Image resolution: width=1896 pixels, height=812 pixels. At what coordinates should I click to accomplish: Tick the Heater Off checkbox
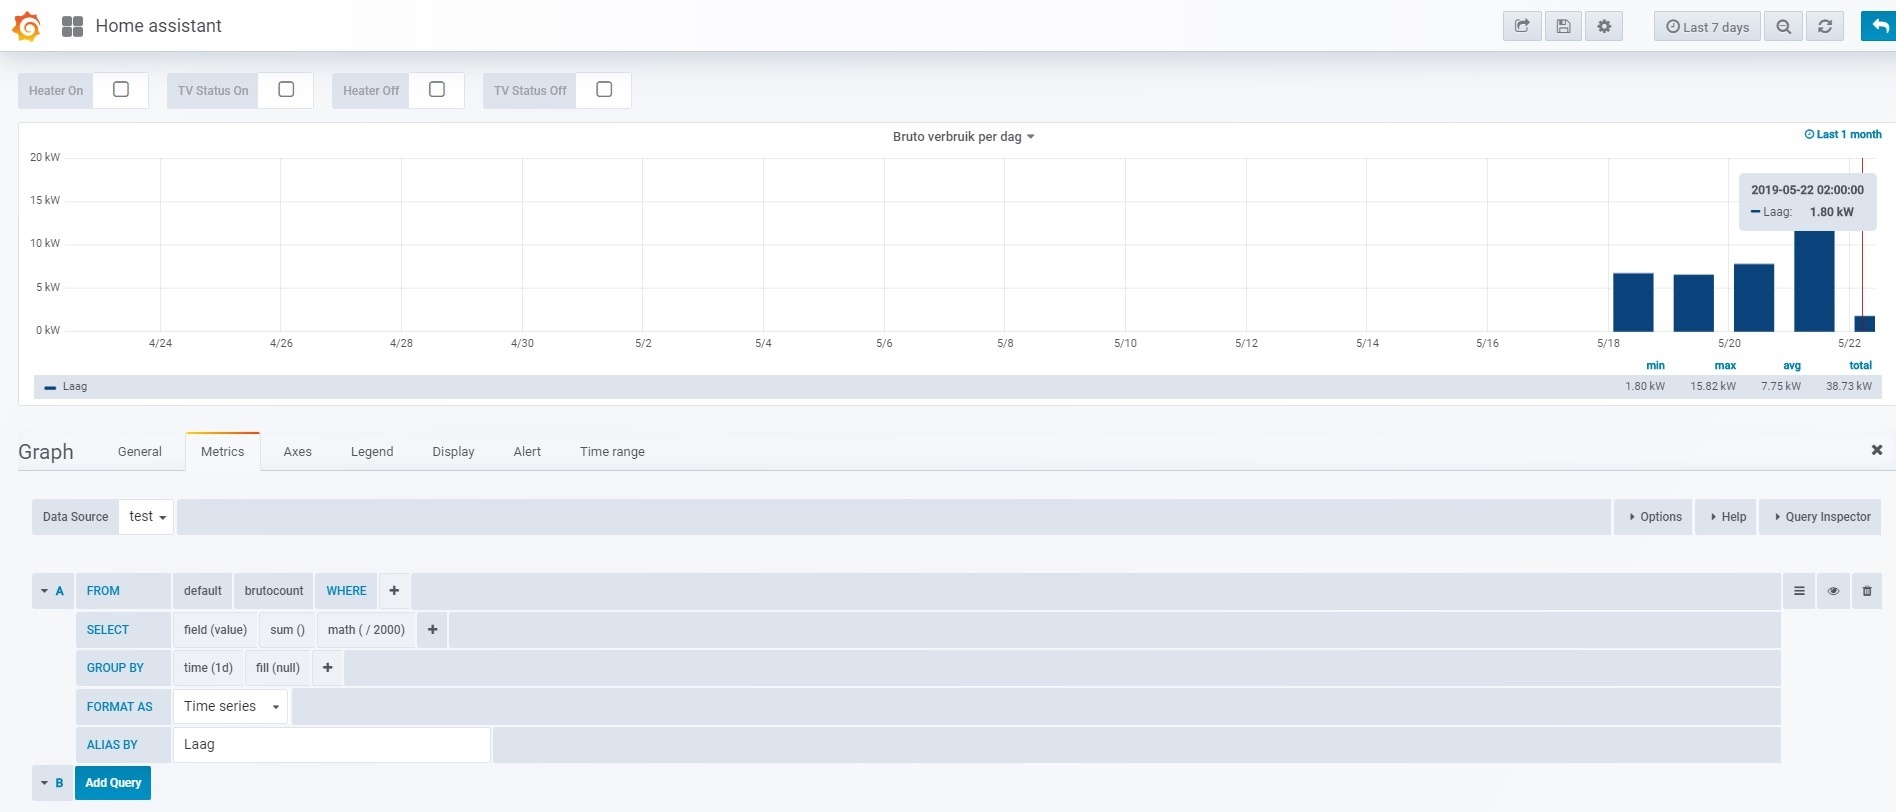(437, 90)
